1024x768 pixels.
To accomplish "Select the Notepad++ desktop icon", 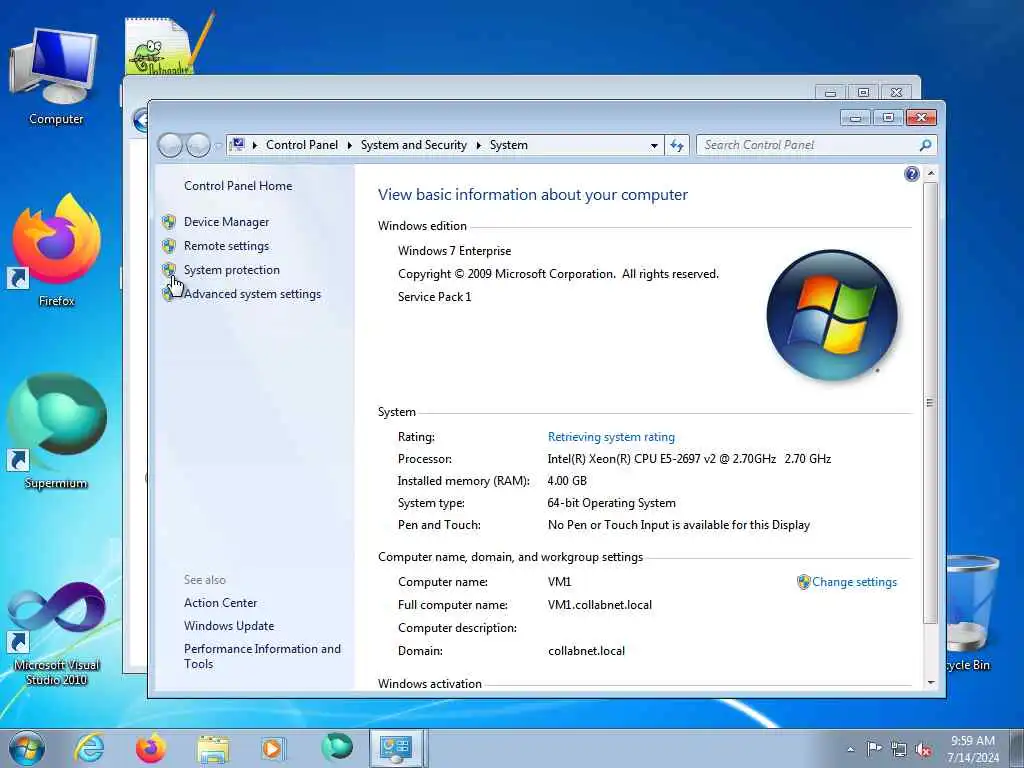I will pyautogui.click(x=168, y=43).
